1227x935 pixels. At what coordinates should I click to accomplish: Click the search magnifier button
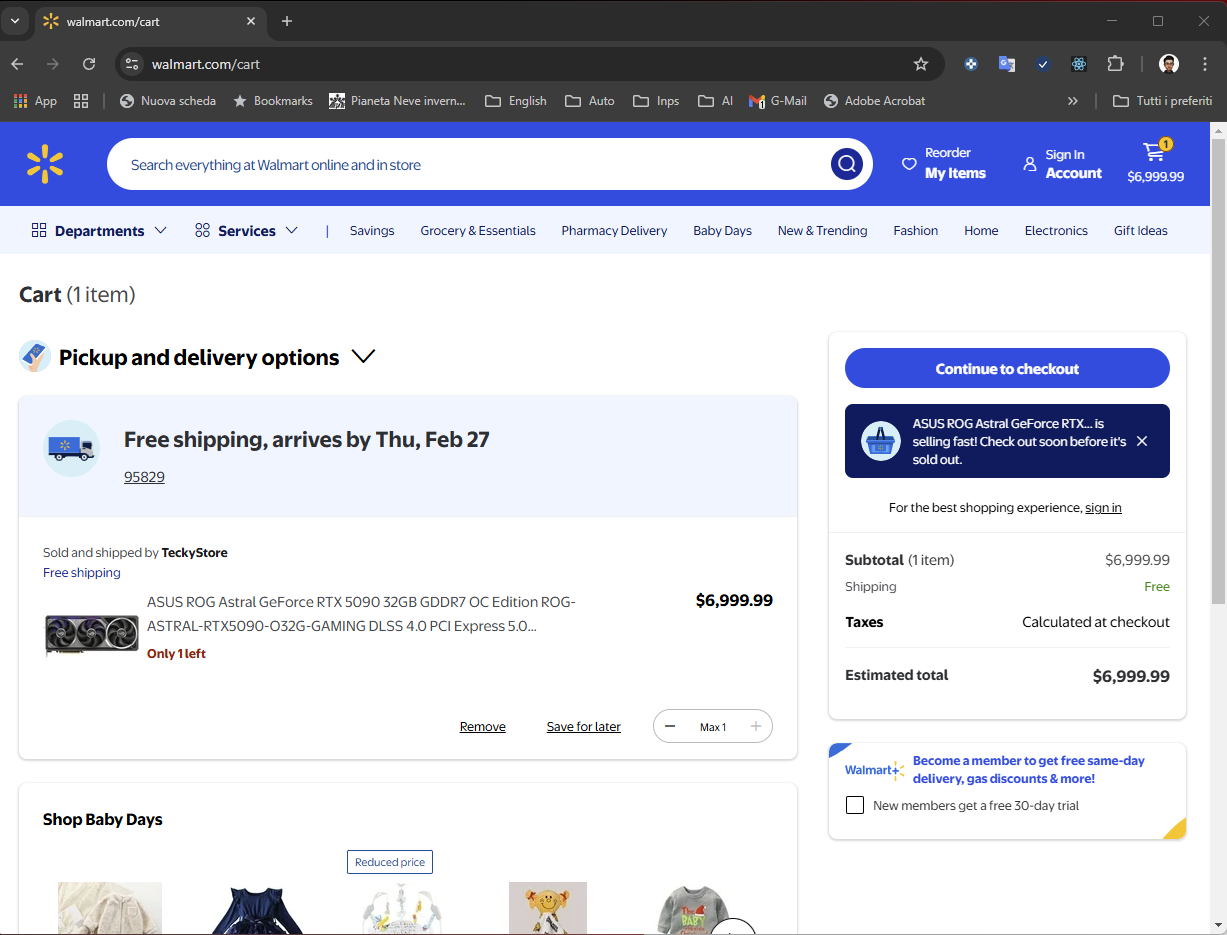click(x=847, y=164)
